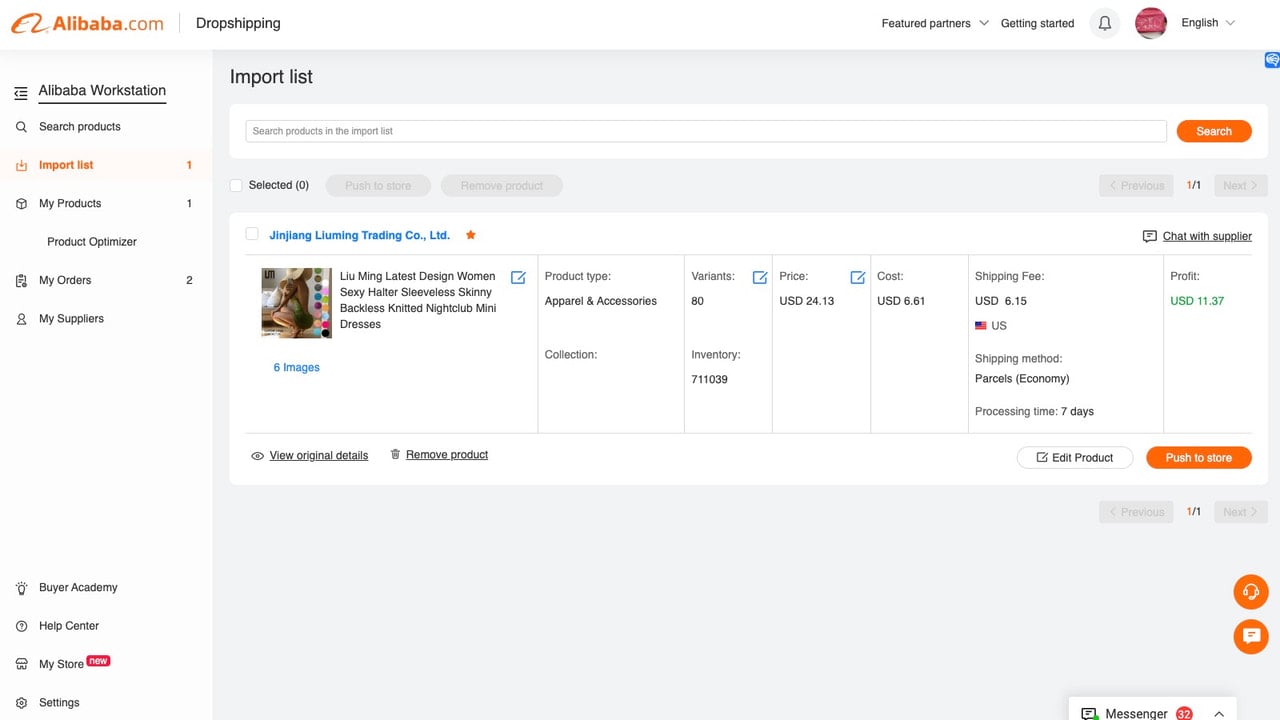Click the favorite star next to supplier name
The image size is (1280, 720).
pos(471,235)
